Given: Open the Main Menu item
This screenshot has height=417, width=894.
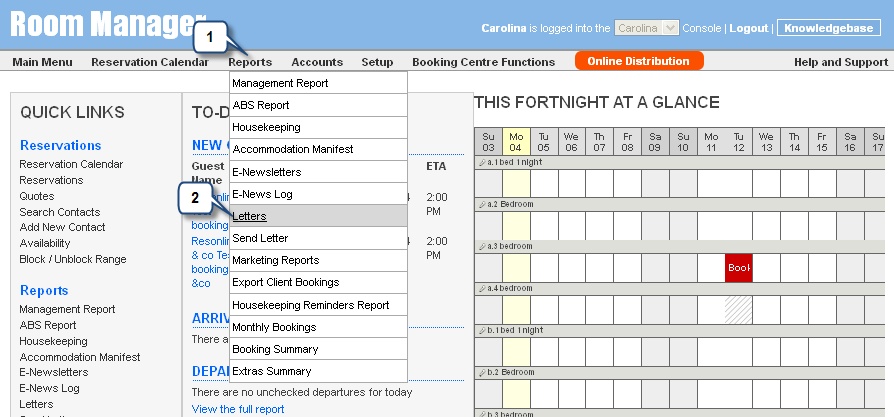Looking at the screenshot, I should tap(42, 62).
